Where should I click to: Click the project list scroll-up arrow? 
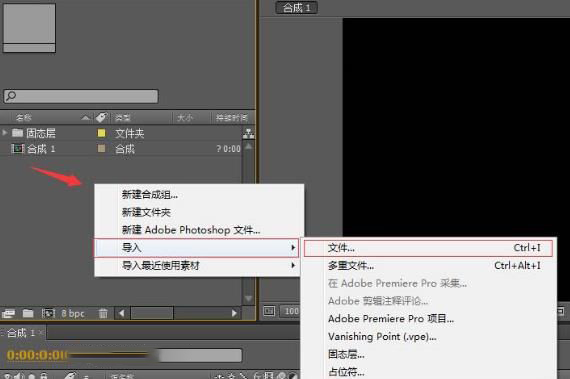click(249, 146)
